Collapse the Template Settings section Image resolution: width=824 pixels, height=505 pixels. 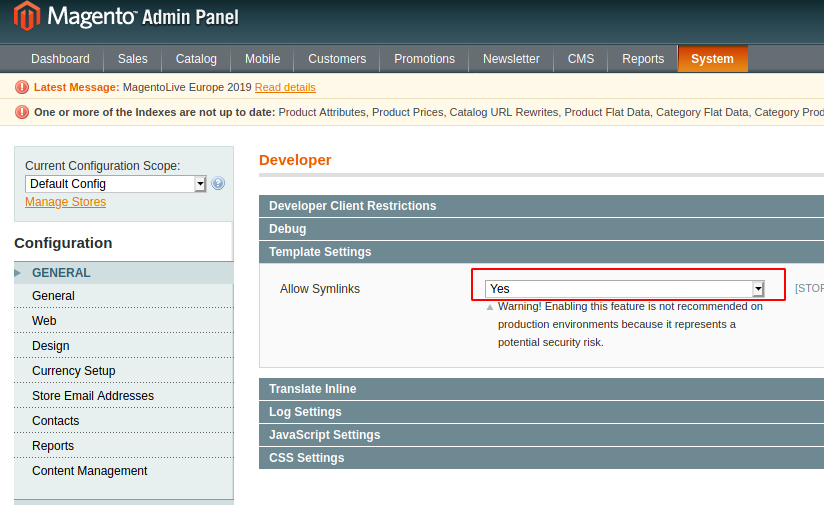click(x=541, y=252)
